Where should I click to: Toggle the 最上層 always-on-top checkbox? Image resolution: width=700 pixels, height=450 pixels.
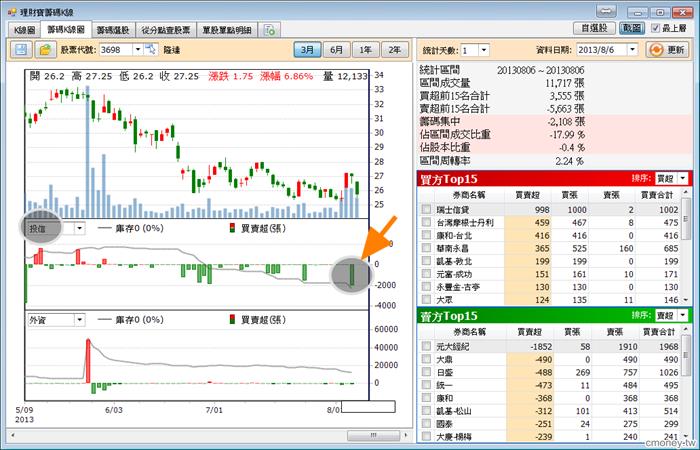(655, 28)
